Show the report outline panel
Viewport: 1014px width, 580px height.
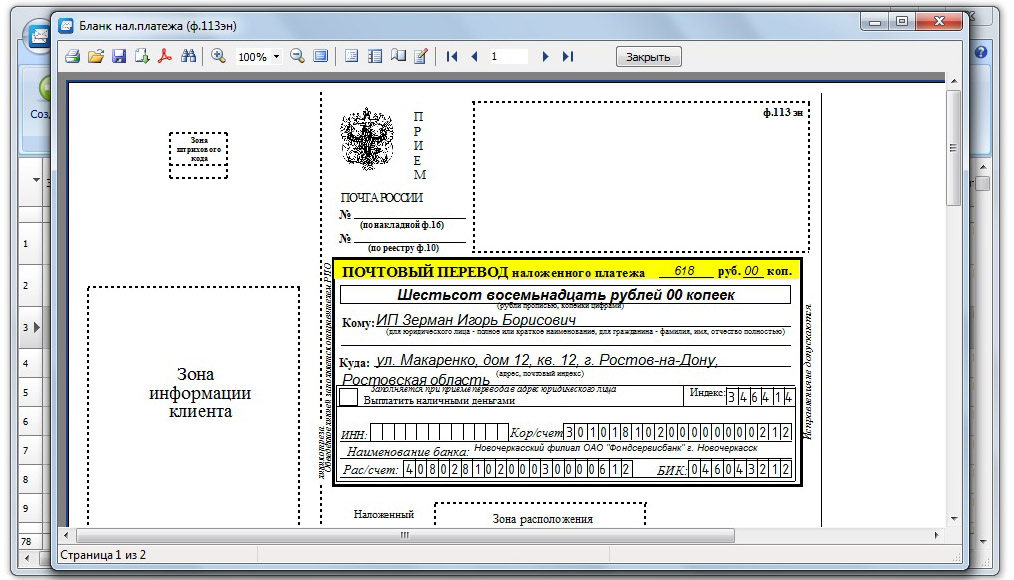click(x=351, y=56)
